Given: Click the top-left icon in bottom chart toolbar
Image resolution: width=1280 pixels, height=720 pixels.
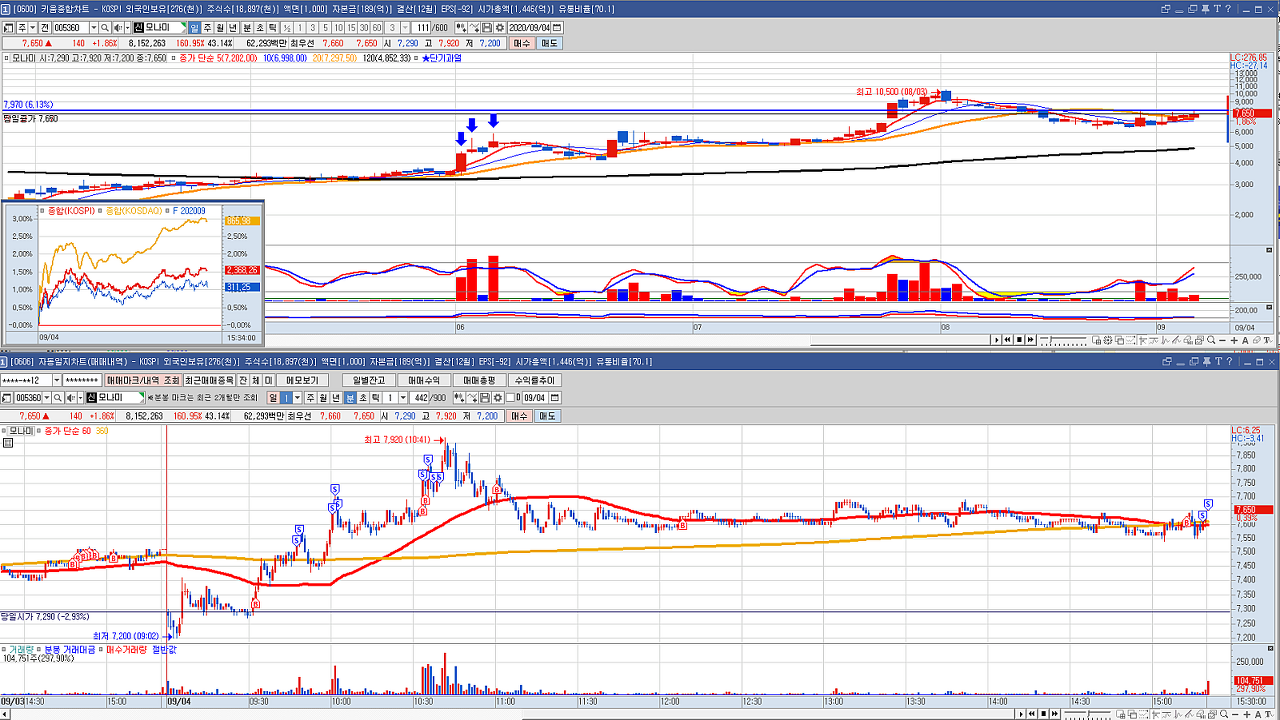Looking at the screenshot, I should [7, 397].
